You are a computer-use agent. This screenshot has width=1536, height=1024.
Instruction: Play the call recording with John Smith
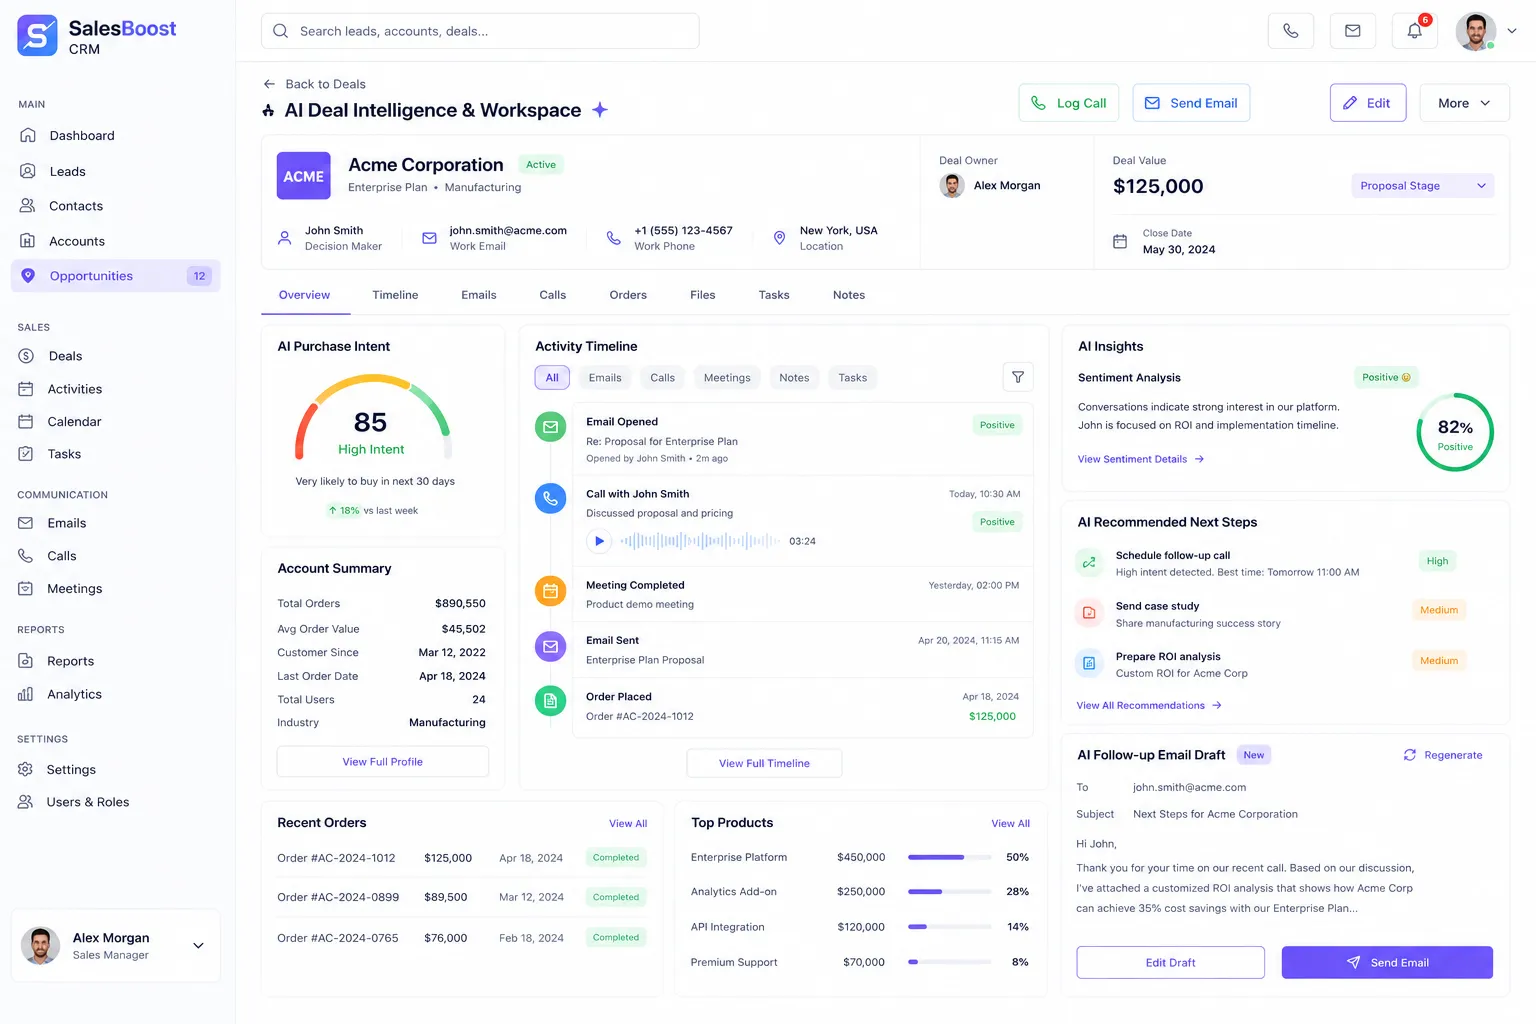click(x=599, y=541)
